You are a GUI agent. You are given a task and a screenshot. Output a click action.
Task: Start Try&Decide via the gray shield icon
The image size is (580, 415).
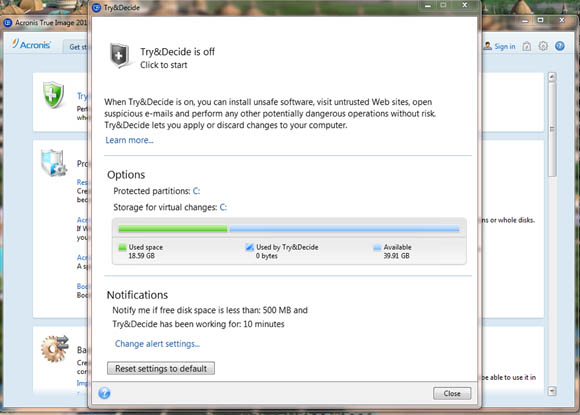[120, 56]
